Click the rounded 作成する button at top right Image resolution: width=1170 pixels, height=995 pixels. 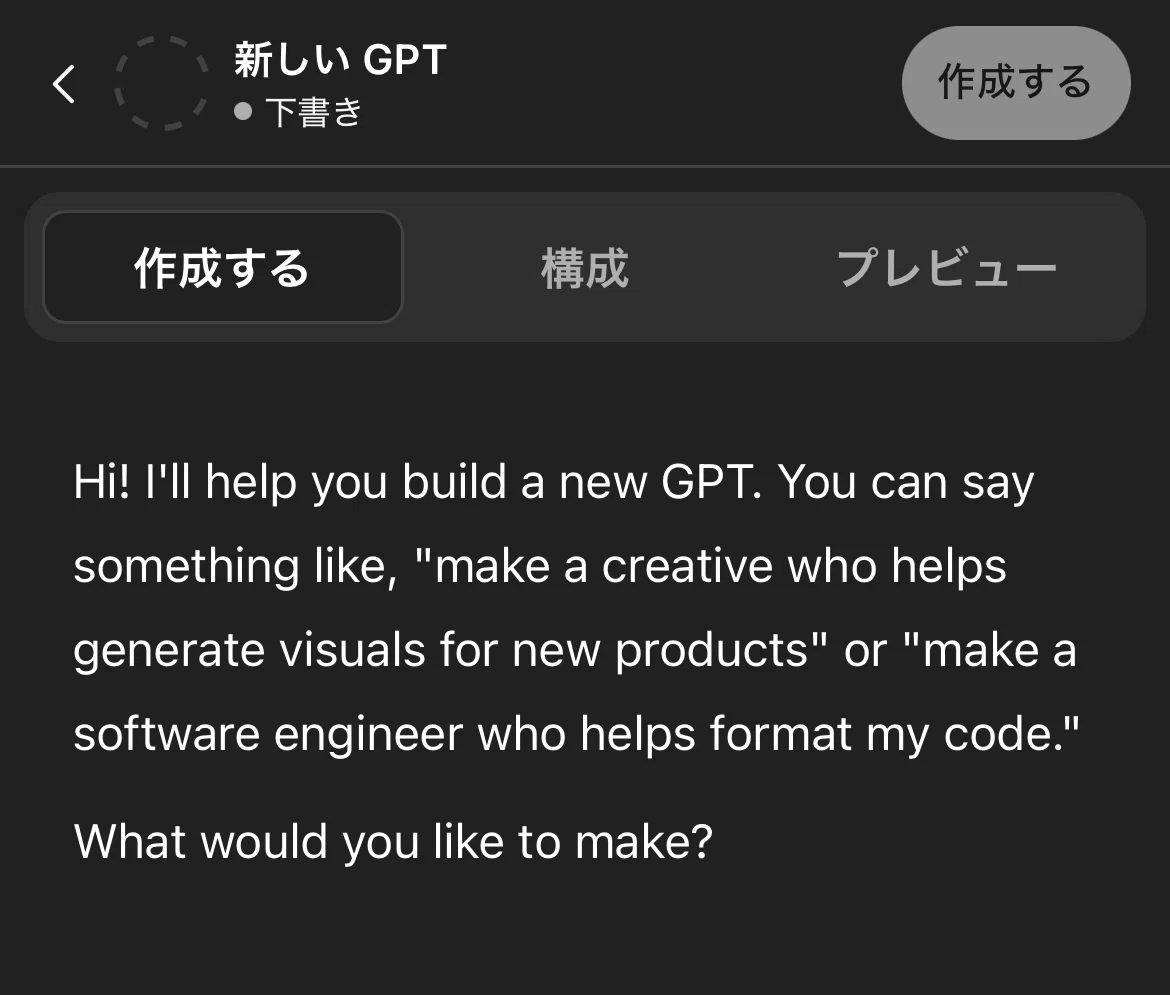tap(1016, 83)
